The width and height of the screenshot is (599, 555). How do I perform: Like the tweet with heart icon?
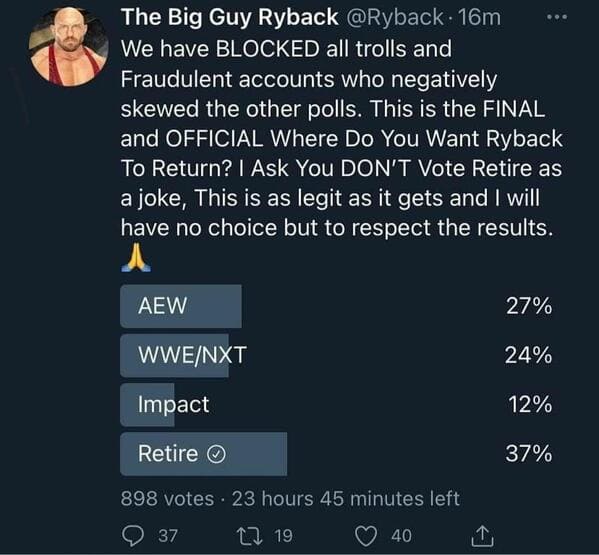(366, 536)
